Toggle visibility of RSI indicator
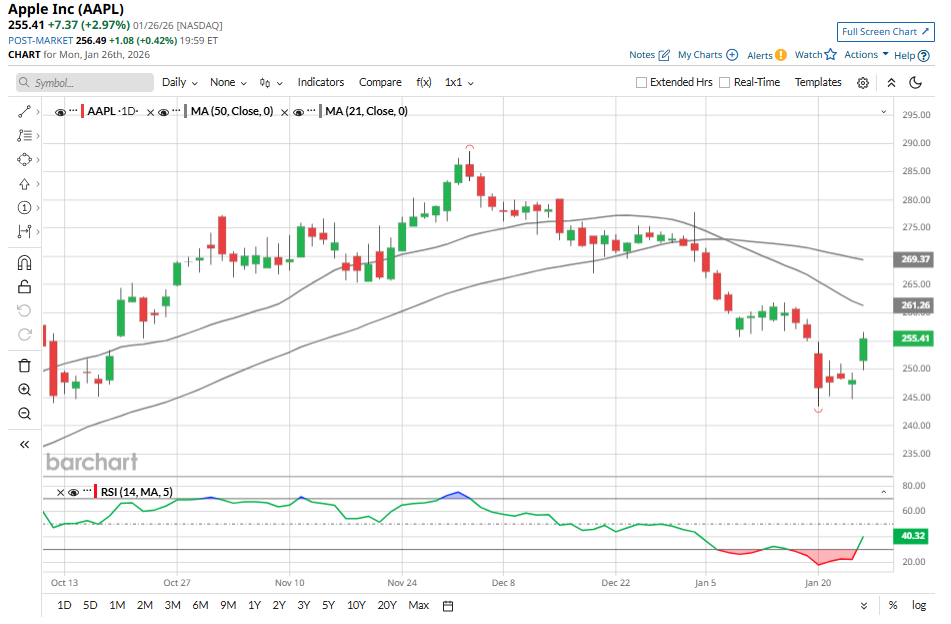 pyautogui.click(x=73, y=492)
